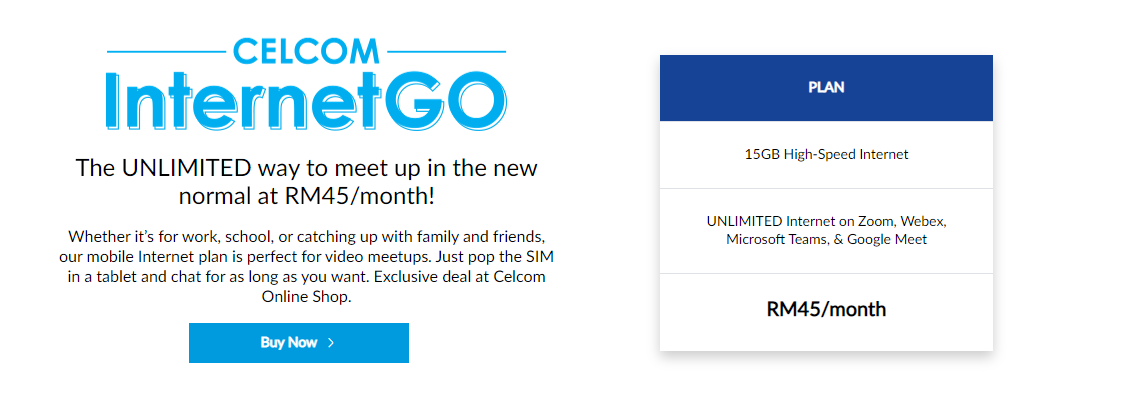This screenshot has width=1131, height=411.
Task: Click the horizontal line left of CELCOM
Action: click(x=167, y=52)
